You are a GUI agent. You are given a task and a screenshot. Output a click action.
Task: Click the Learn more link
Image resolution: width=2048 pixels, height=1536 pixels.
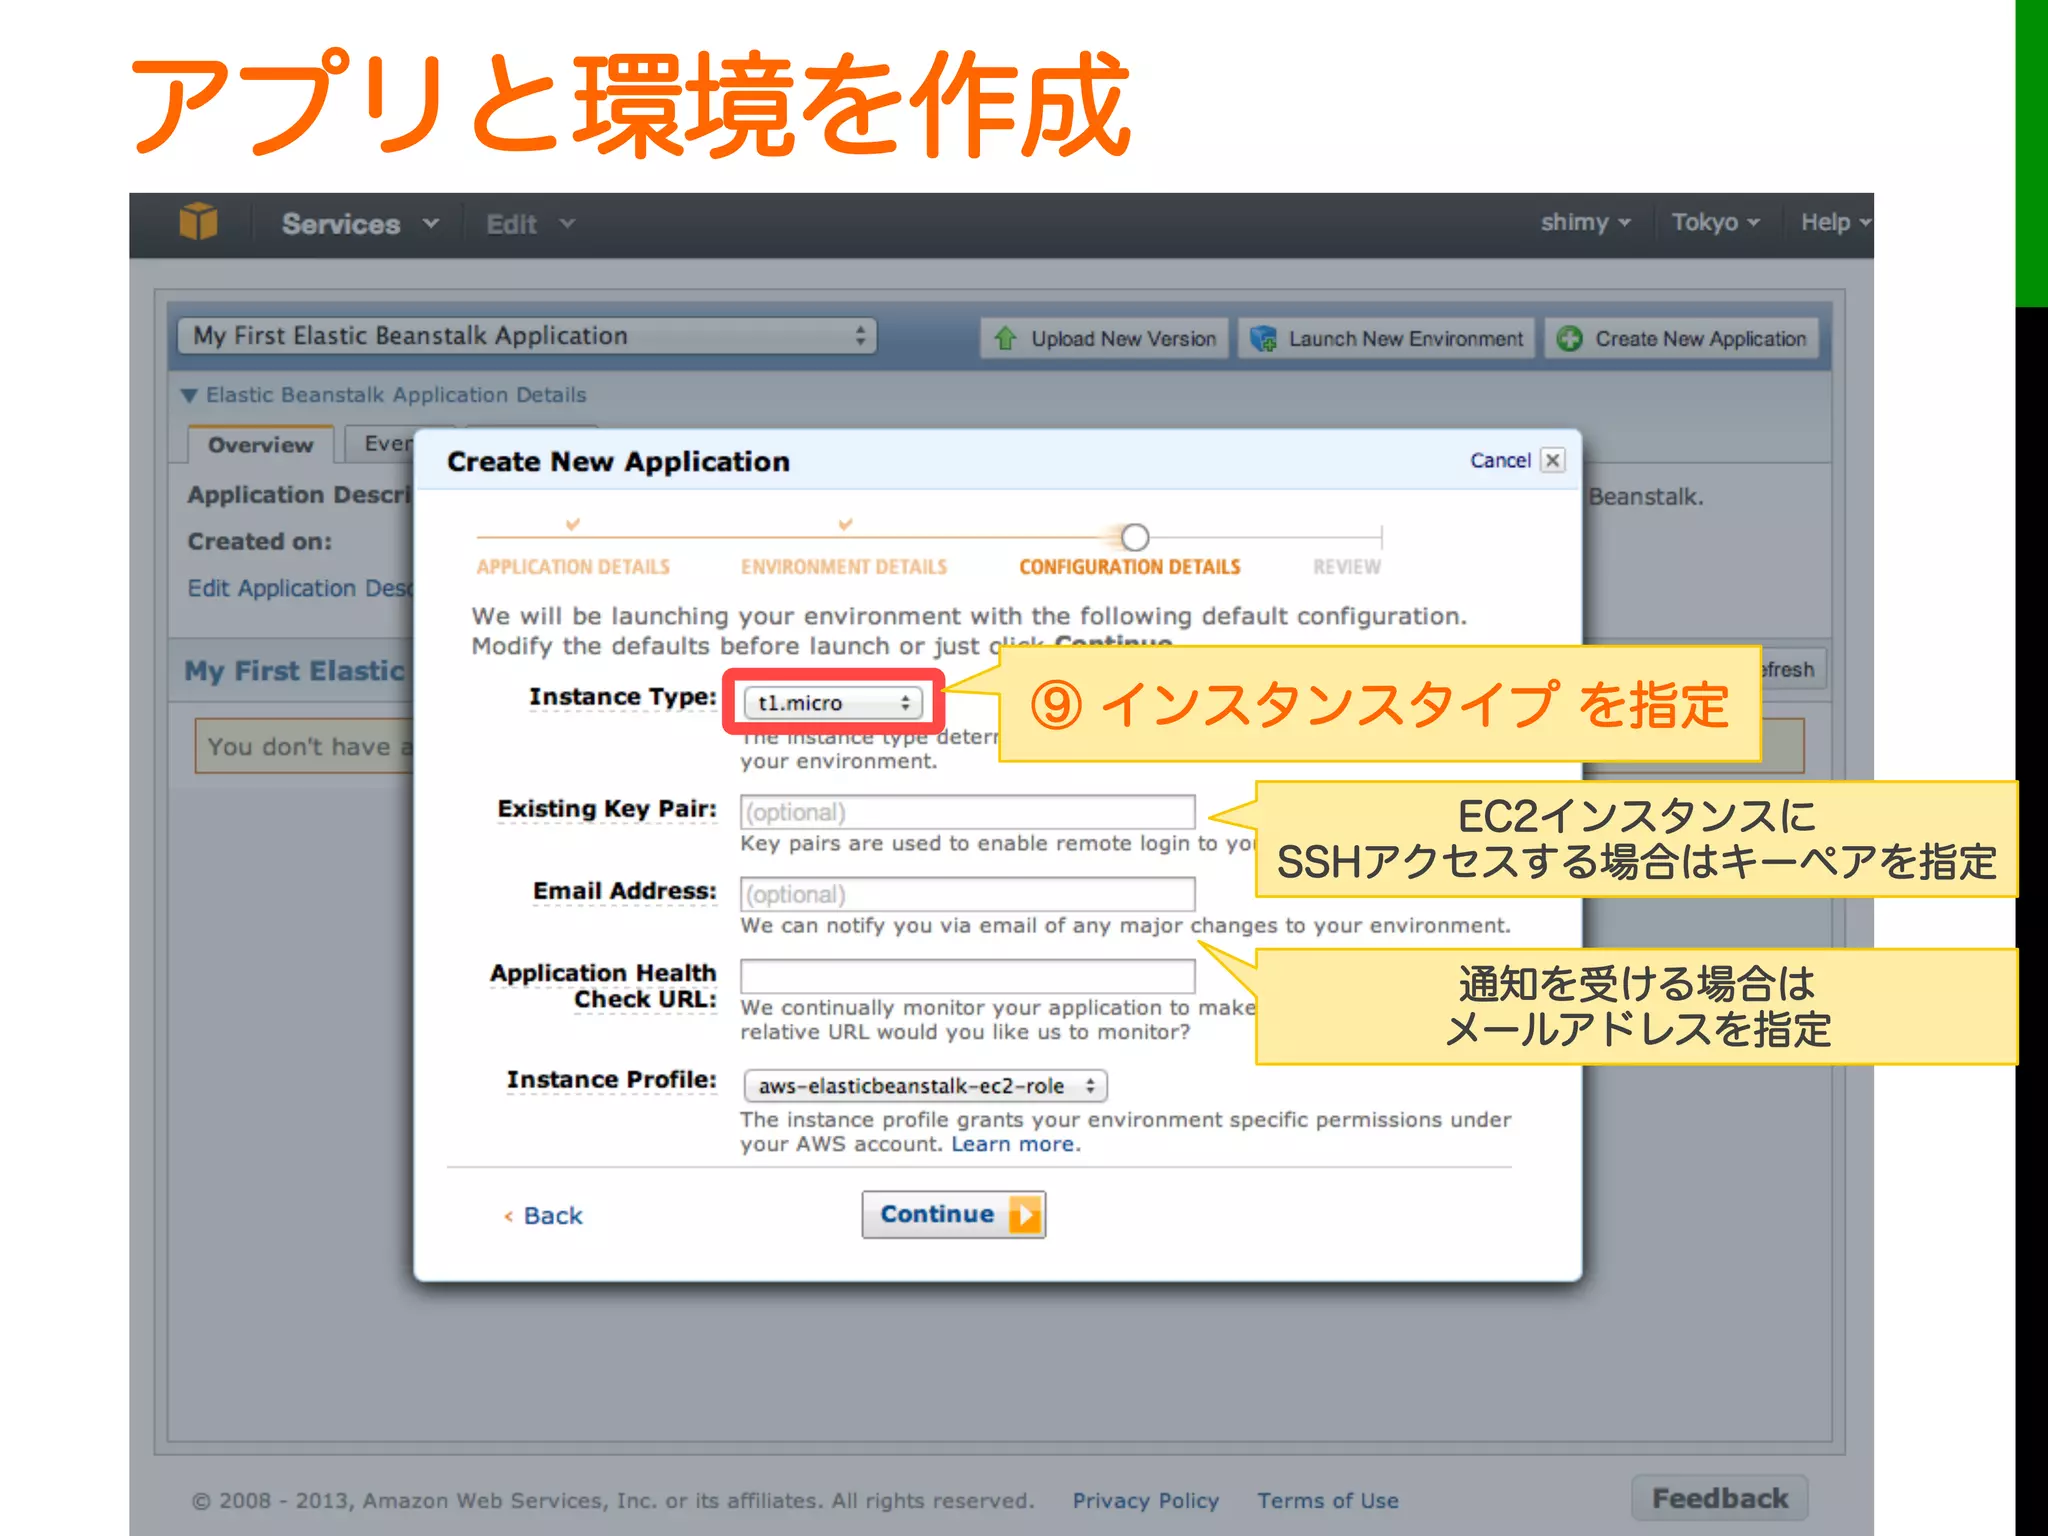tap(1013, 1144)
